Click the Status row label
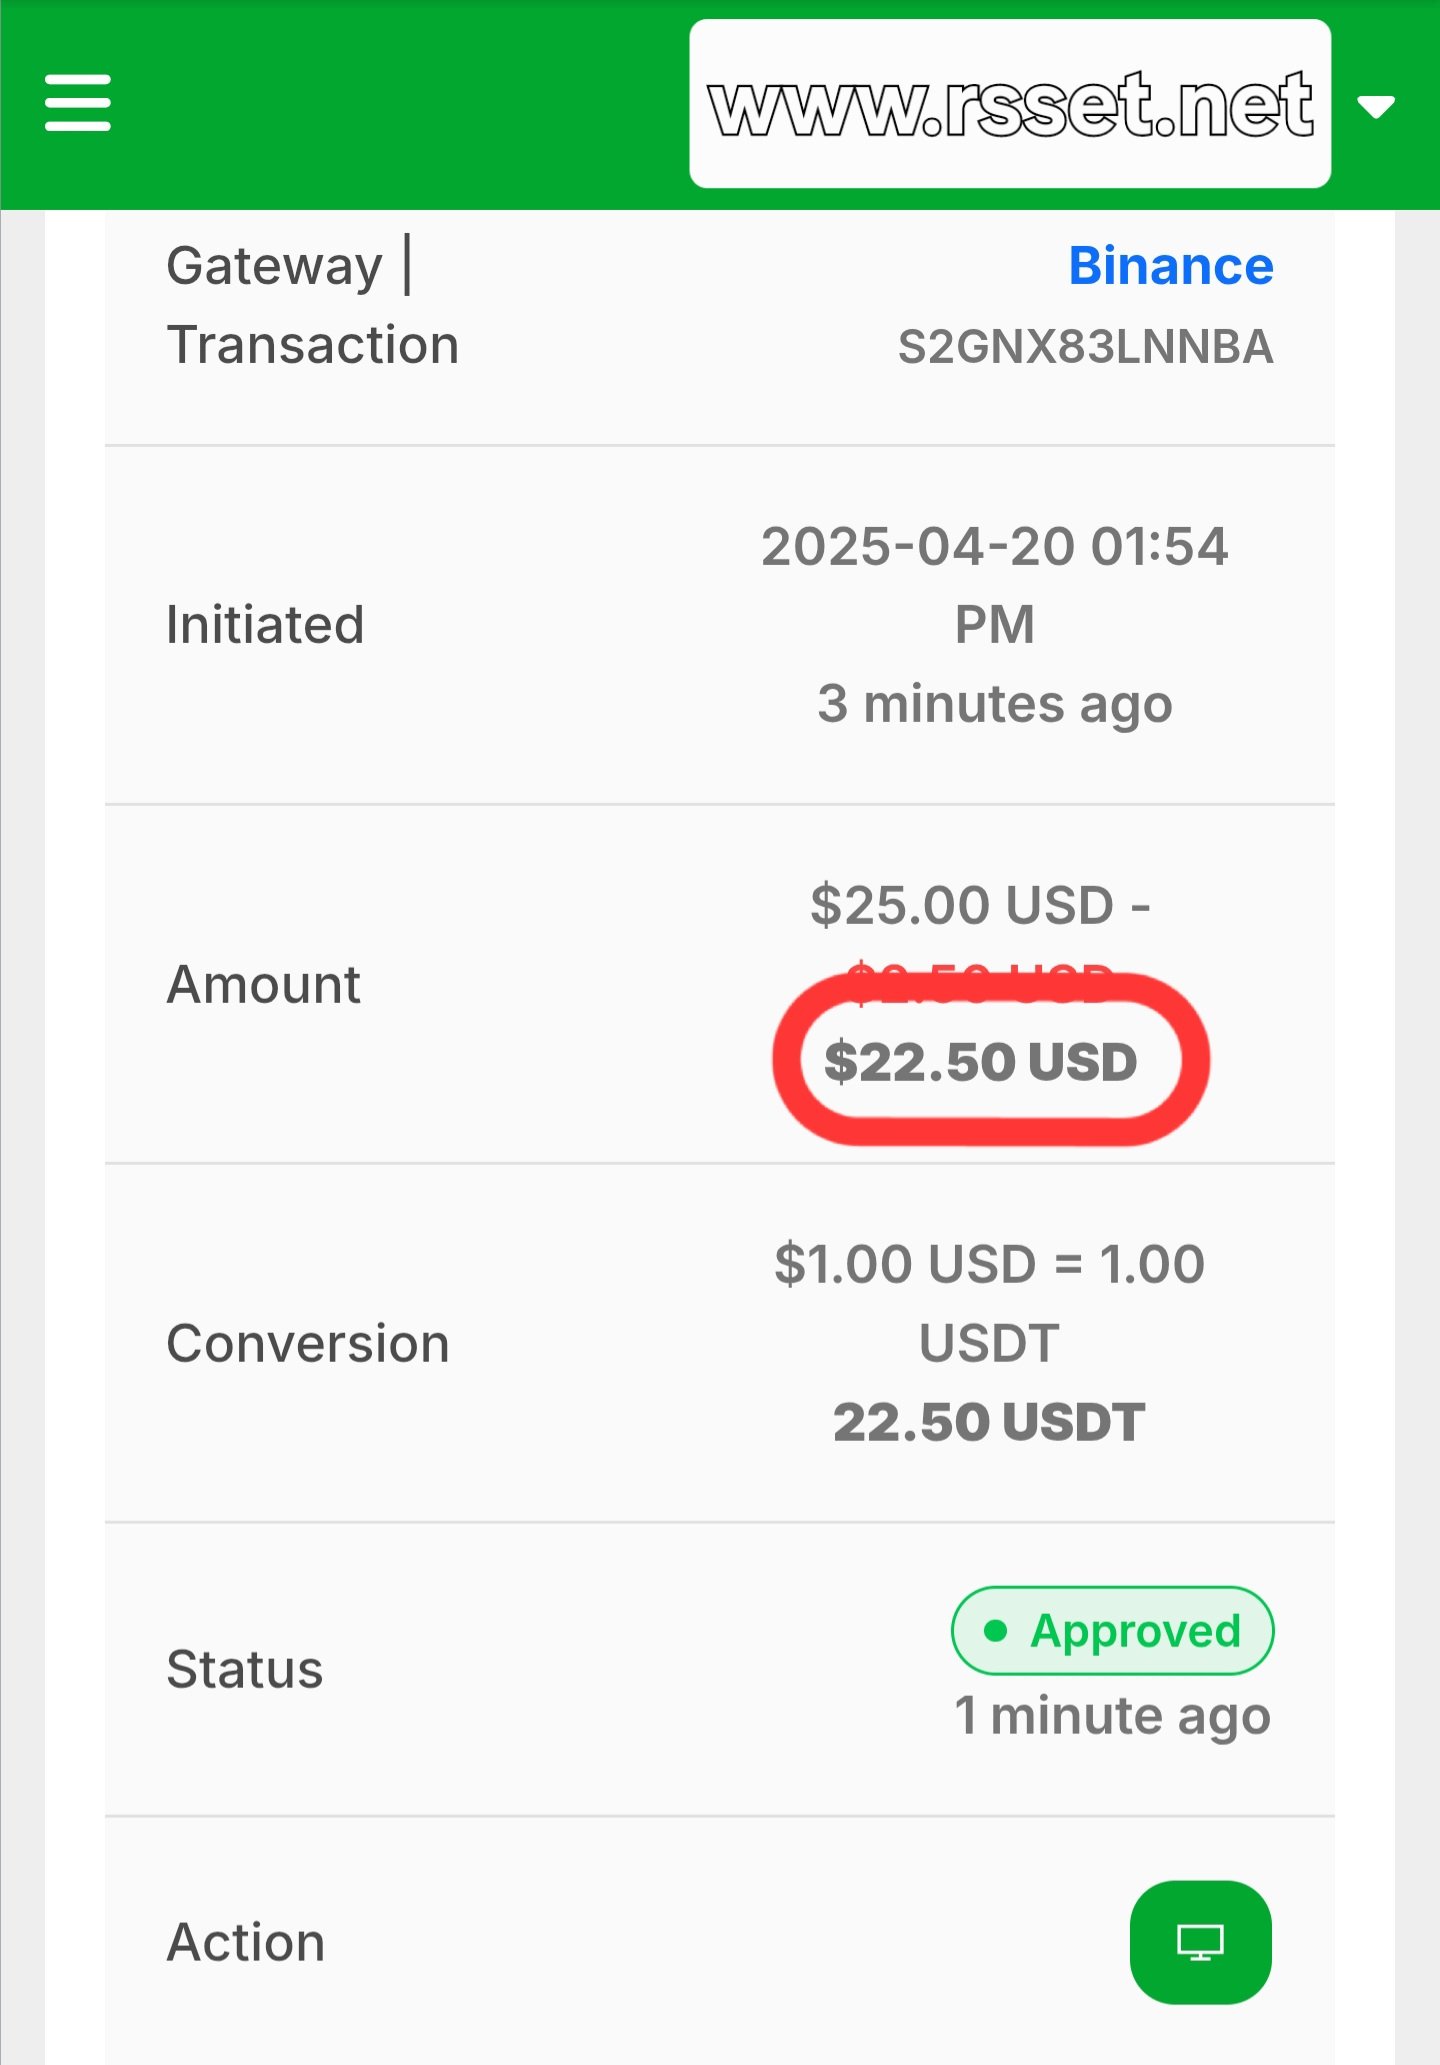 [x=245, y=1669]
